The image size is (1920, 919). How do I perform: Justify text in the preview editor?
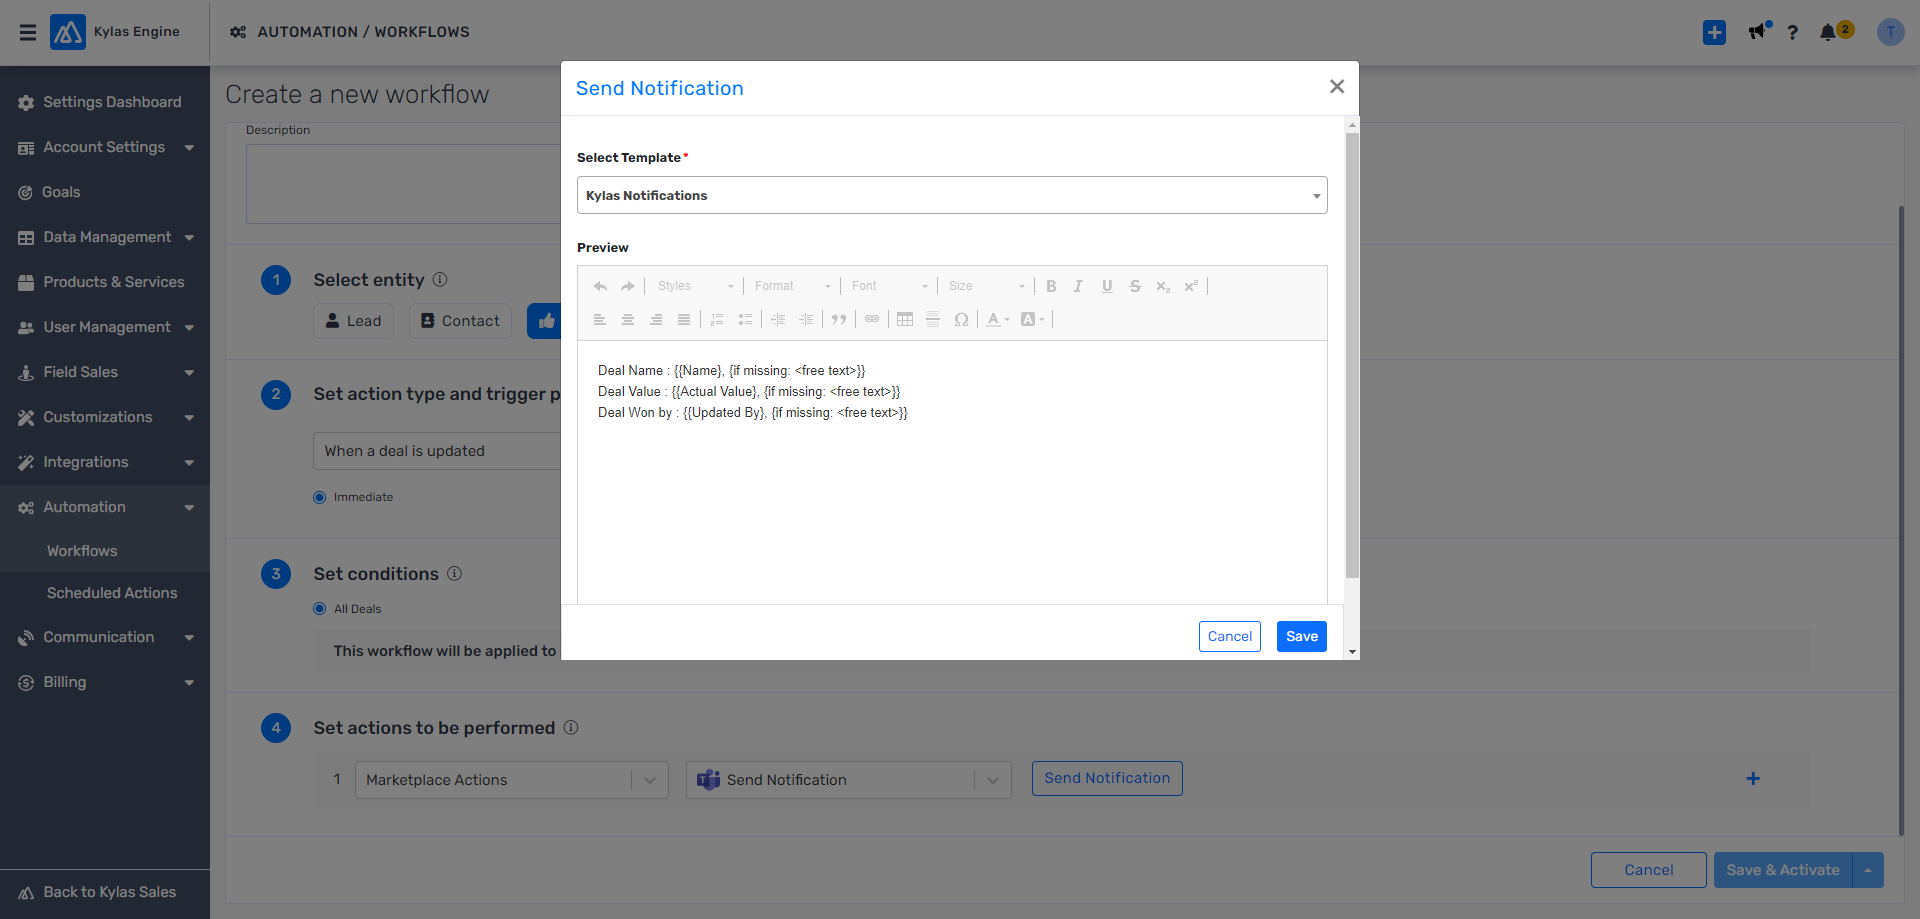684,320
